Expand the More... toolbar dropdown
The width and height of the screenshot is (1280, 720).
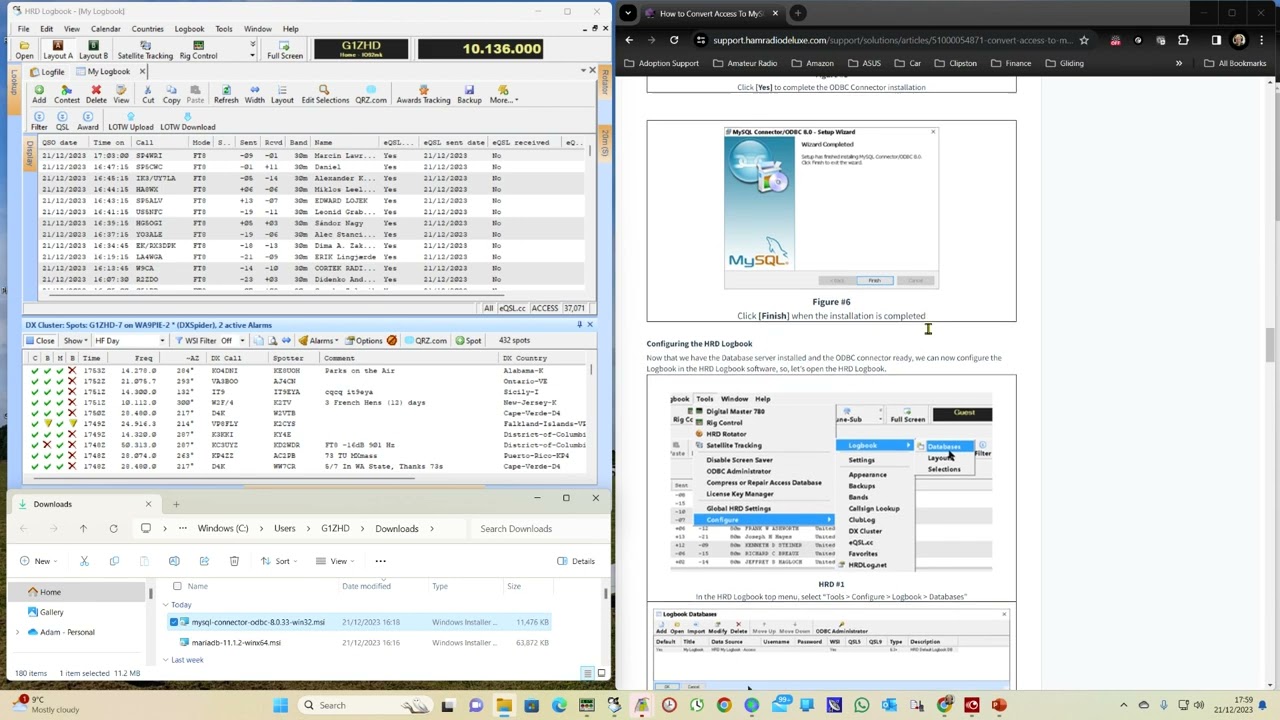503,94
